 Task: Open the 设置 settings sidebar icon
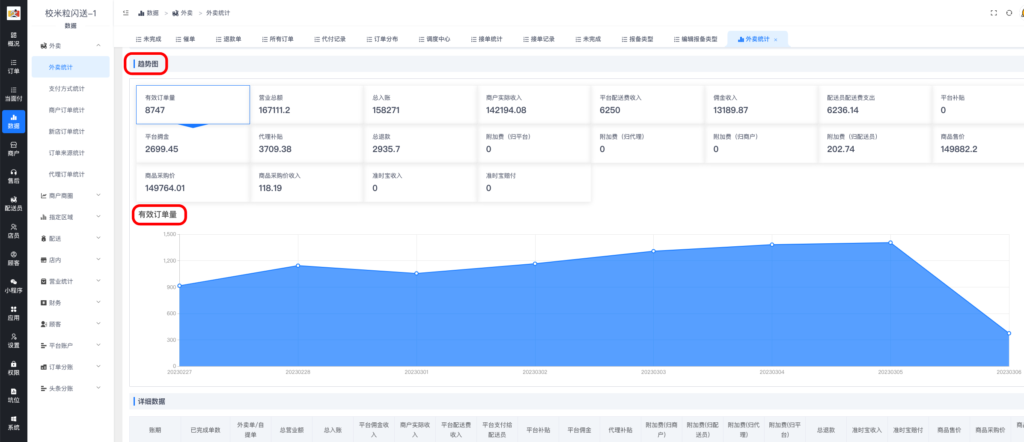13,340
